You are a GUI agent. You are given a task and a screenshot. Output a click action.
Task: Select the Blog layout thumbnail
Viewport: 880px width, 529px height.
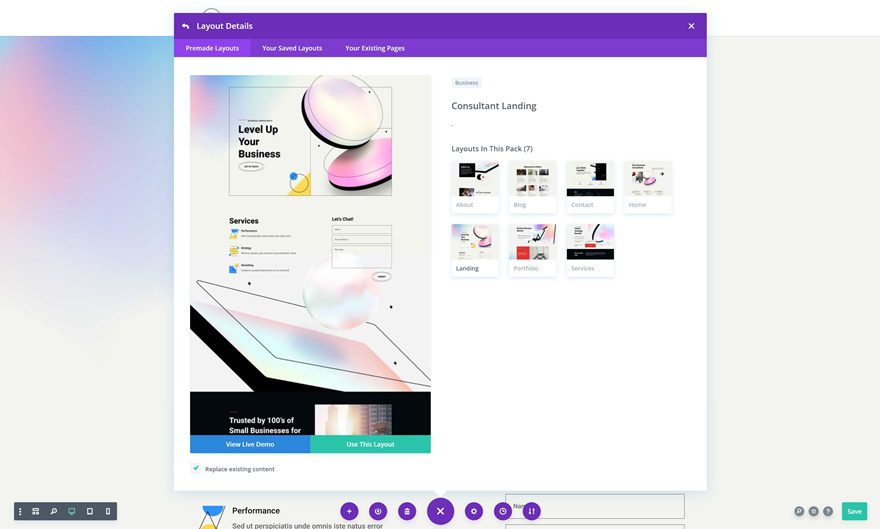point(532,187)
